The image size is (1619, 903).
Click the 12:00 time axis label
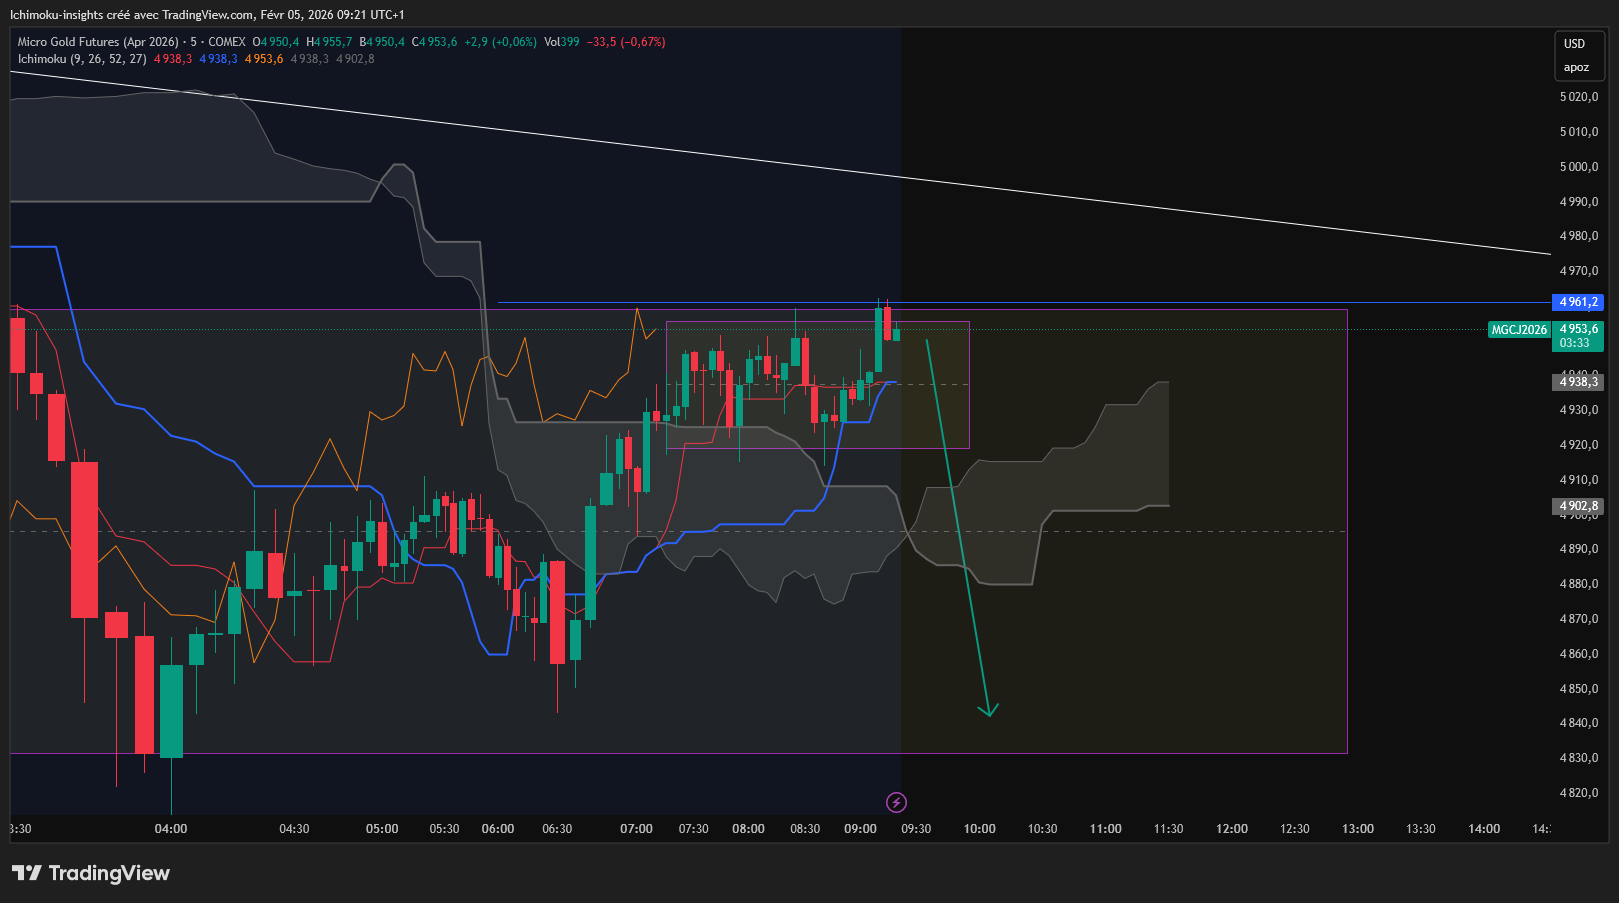click(1232, 829)
